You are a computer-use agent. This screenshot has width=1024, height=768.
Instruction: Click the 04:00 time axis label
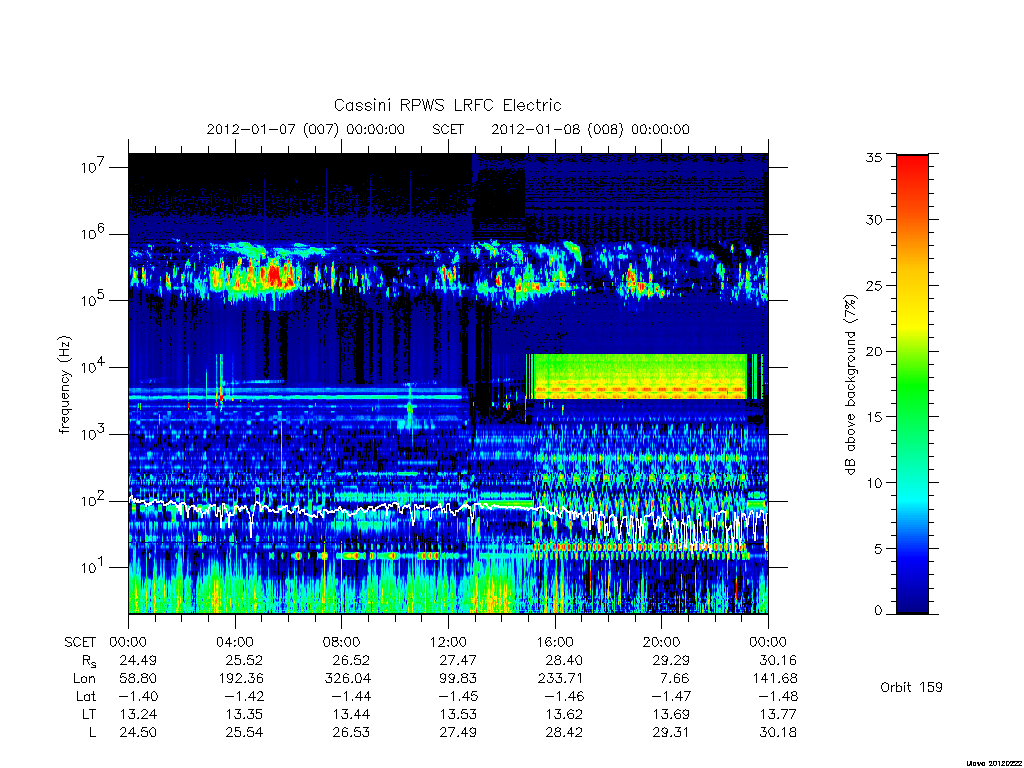click(235, 642)
